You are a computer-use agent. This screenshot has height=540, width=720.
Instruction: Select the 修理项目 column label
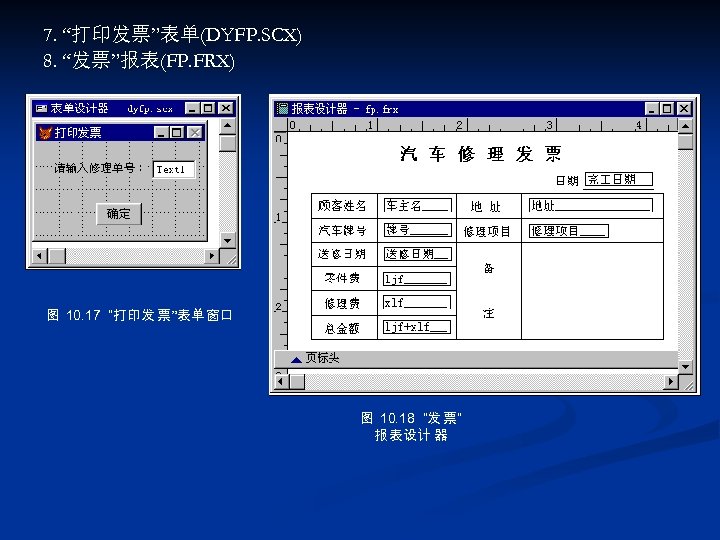click(487, 231)
